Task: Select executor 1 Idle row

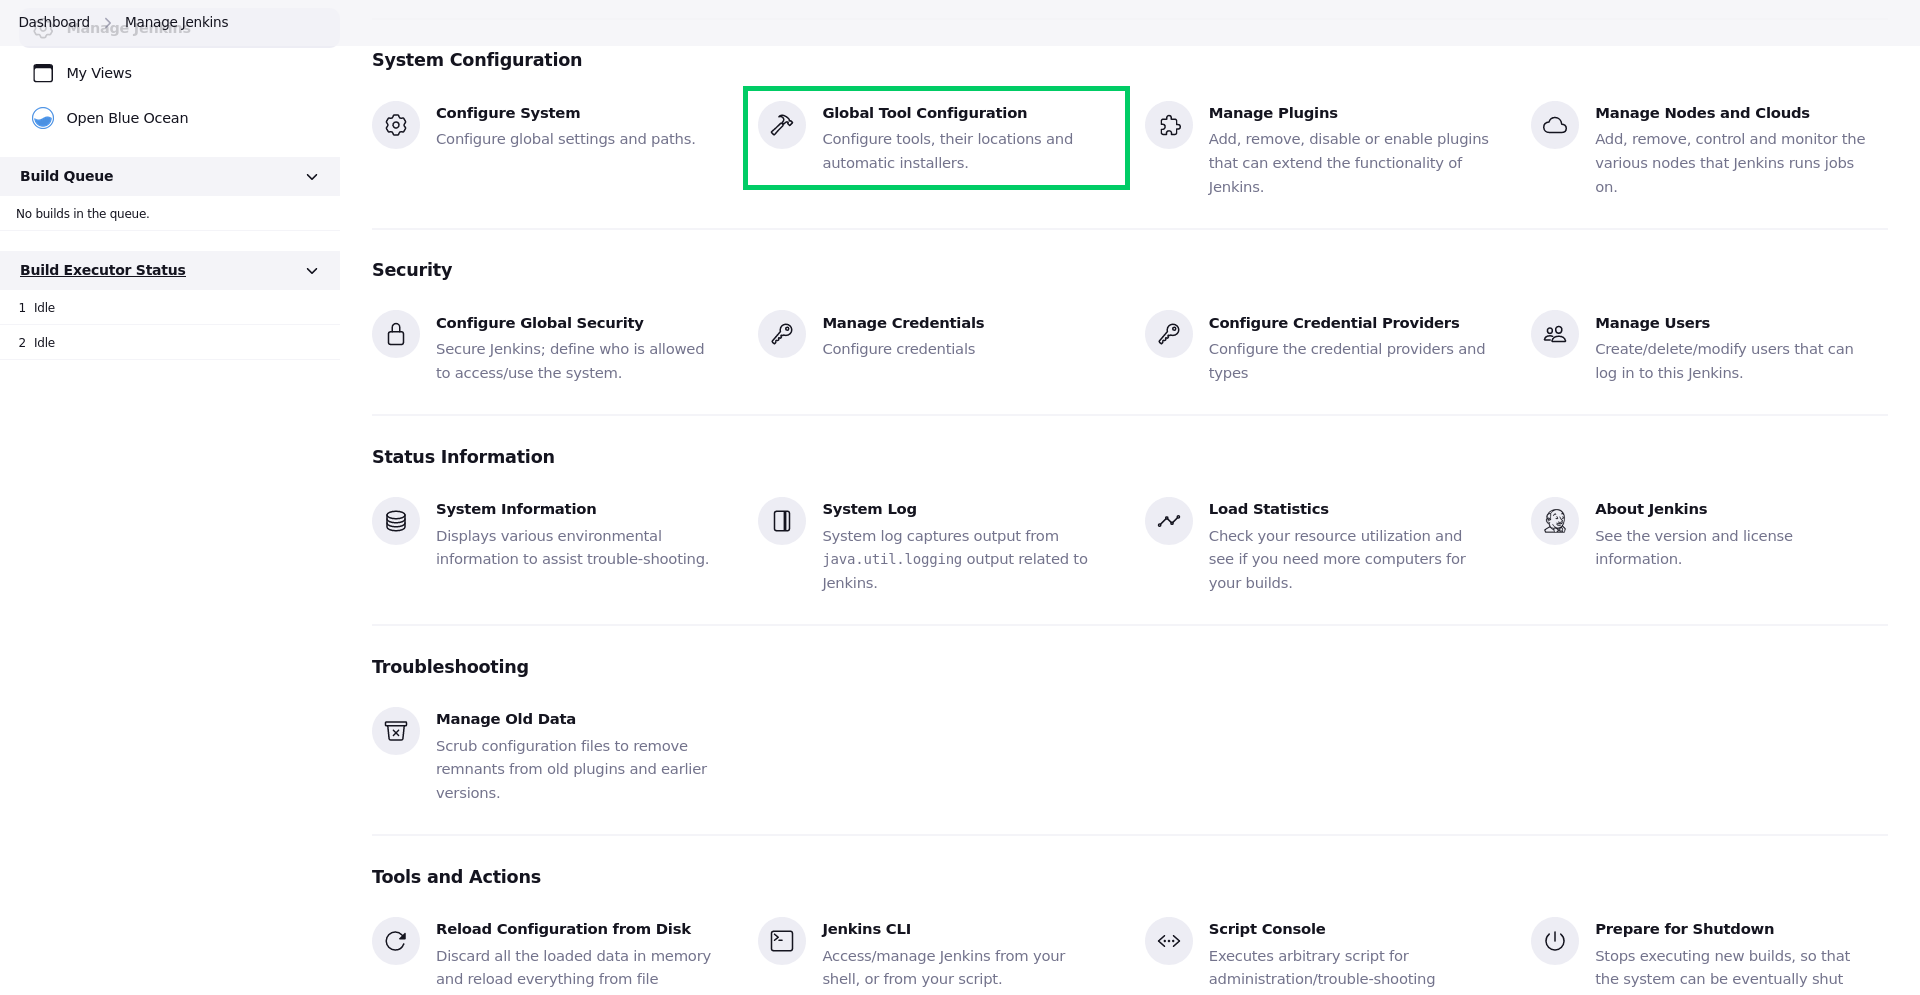Action: (x=170, y=308)
